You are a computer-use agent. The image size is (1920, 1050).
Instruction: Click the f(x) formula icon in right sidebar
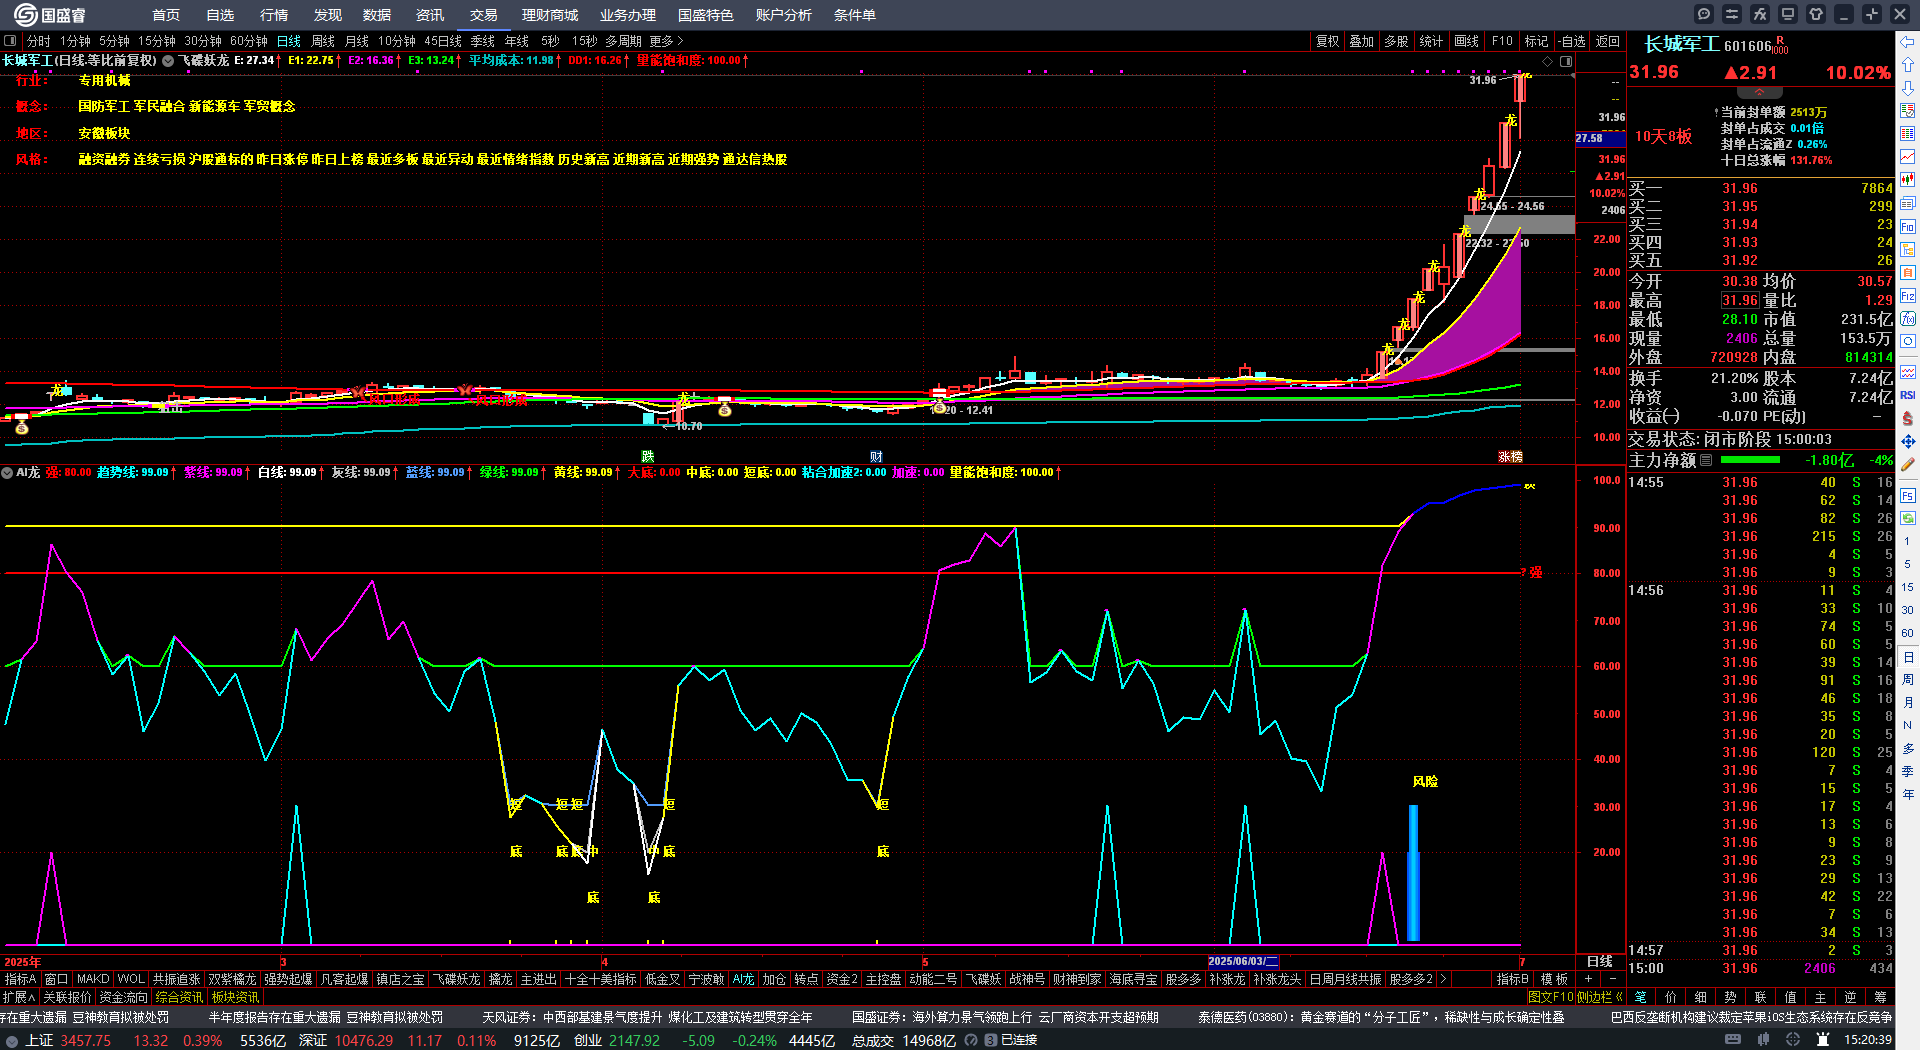coord(1908,319)
